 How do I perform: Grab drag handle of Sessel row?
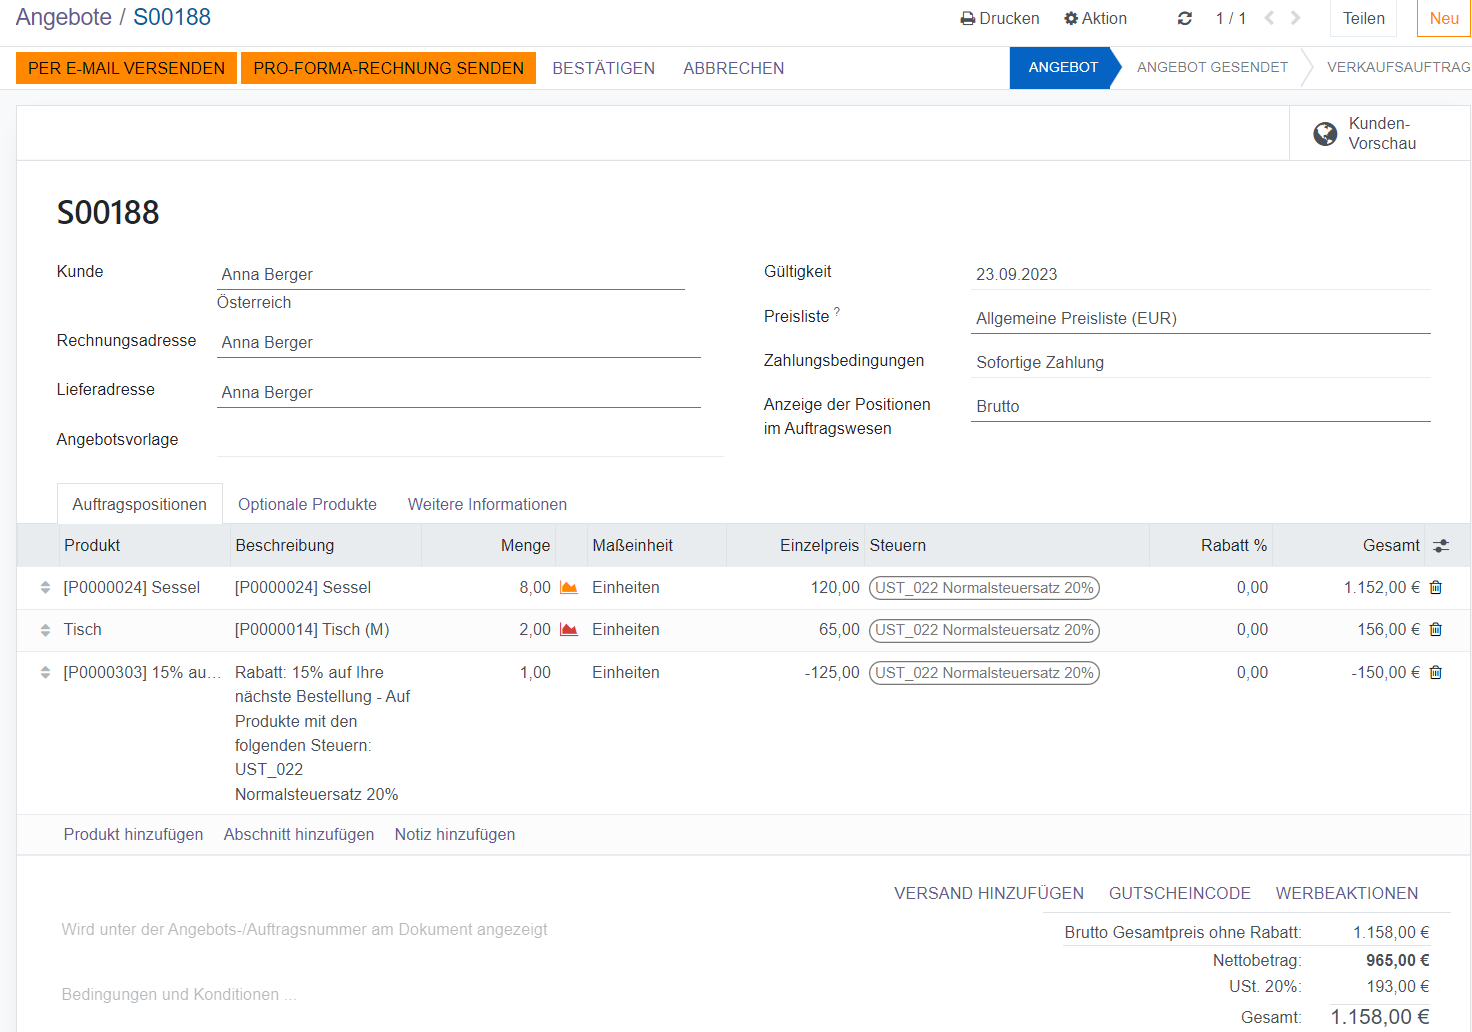coord(45,588)
